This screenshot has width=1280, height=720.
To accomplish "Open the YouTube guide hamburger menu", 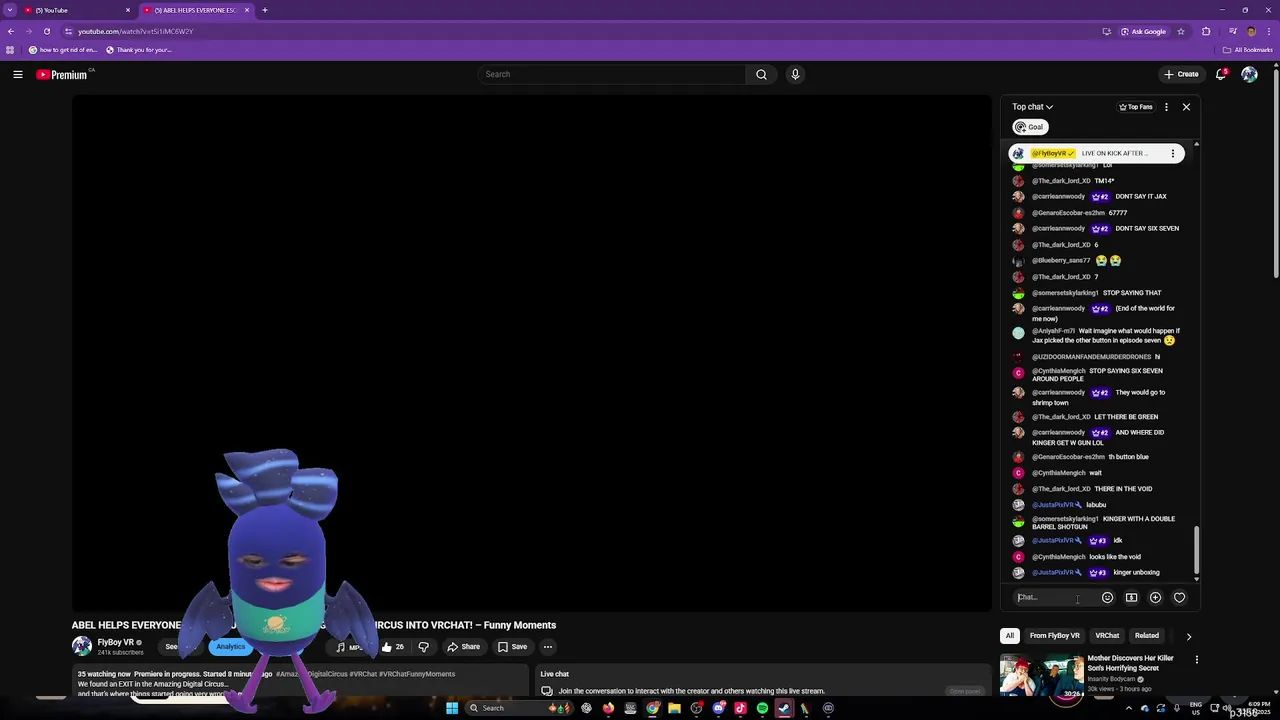I will pos(18,74).
